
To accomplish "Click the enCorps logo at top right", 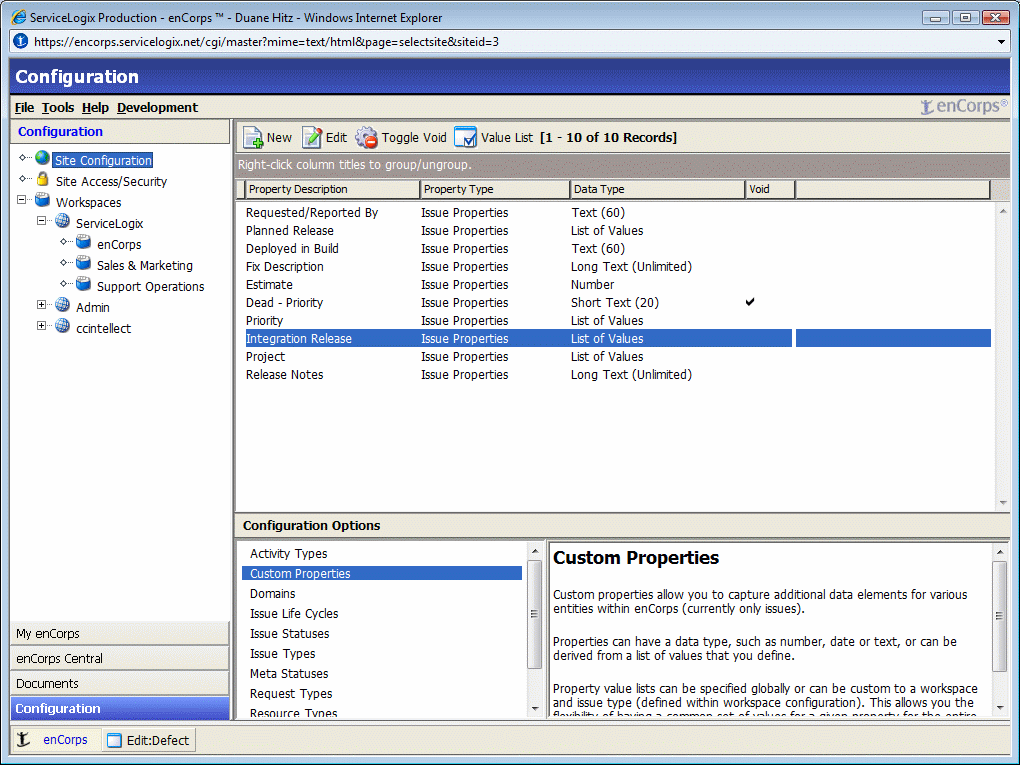I will [x=964, y=106].
